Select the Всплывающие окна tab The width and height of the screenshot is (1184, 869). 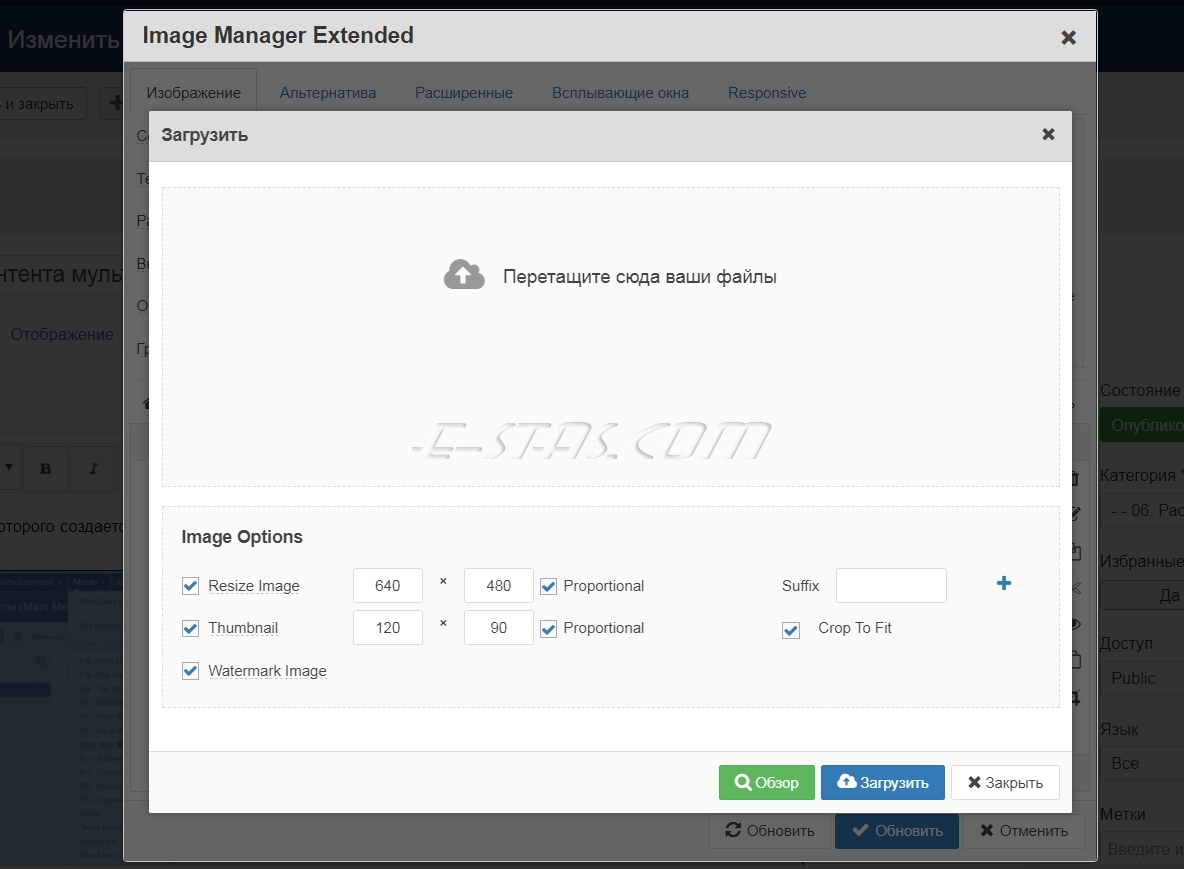tap(620, 93)
